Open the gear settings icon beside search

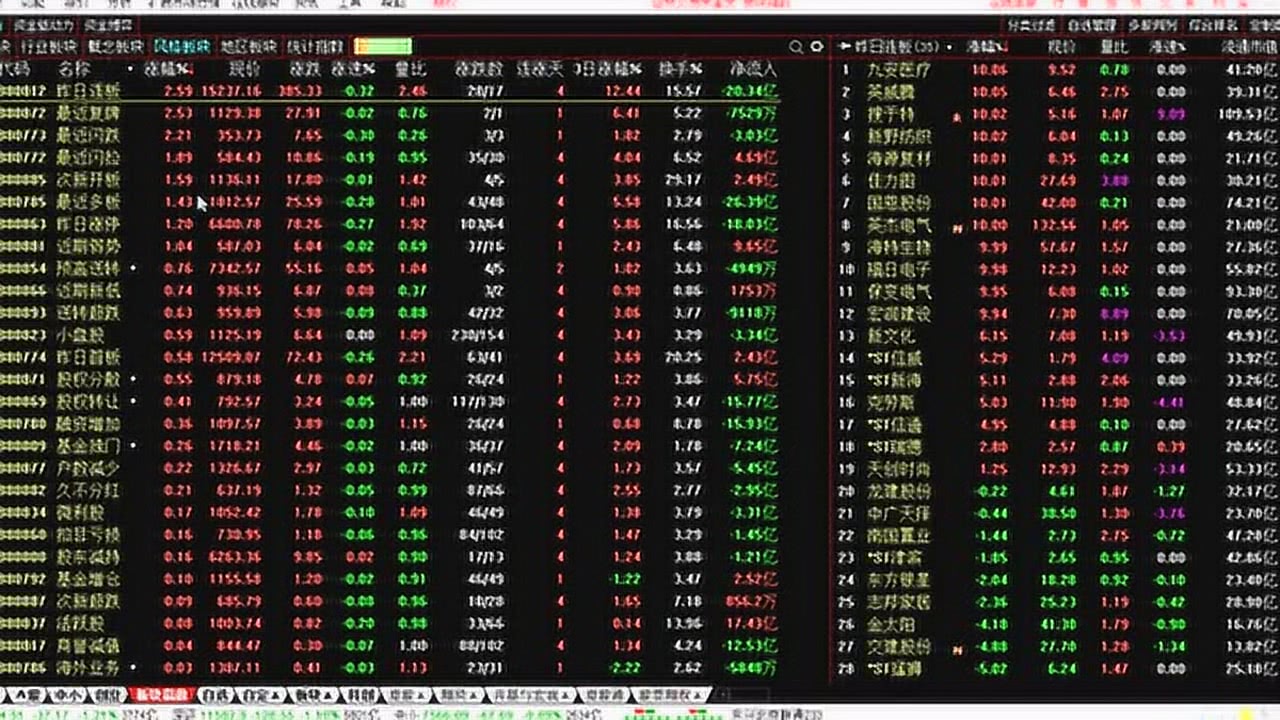(816, 47)
